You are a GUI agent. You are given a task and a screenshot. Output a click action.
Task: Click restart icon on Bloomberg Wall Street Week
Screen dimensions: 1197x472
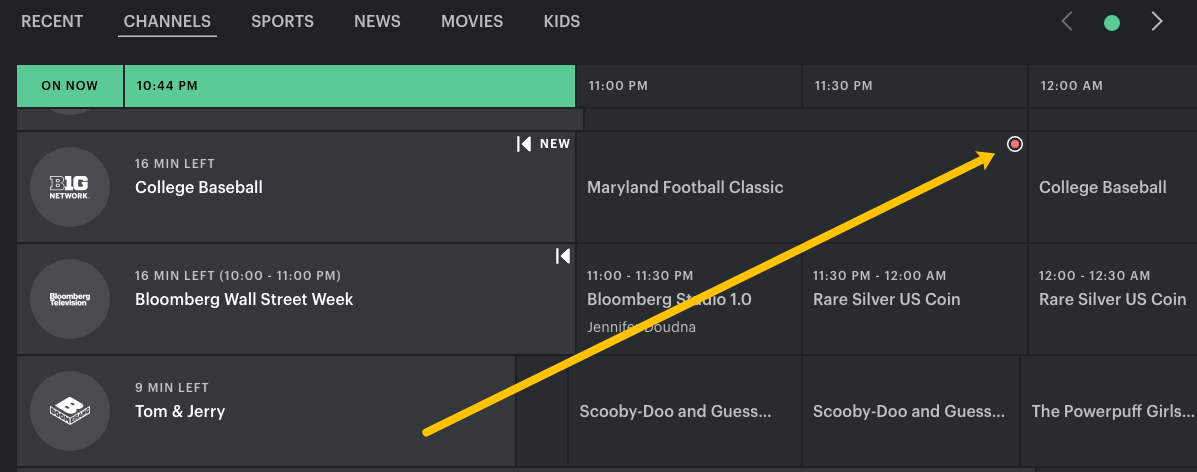563,256
